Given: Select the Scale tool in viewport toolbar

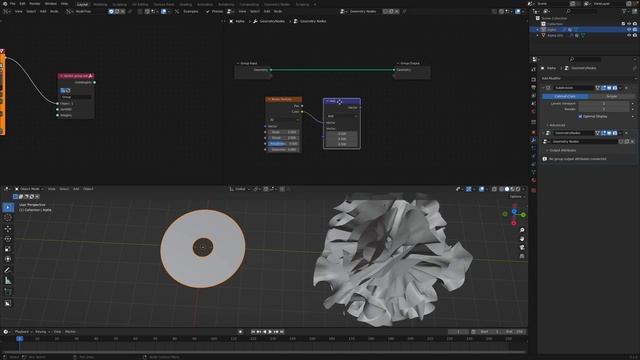Looking at the screenshot, I should [8, 249].
